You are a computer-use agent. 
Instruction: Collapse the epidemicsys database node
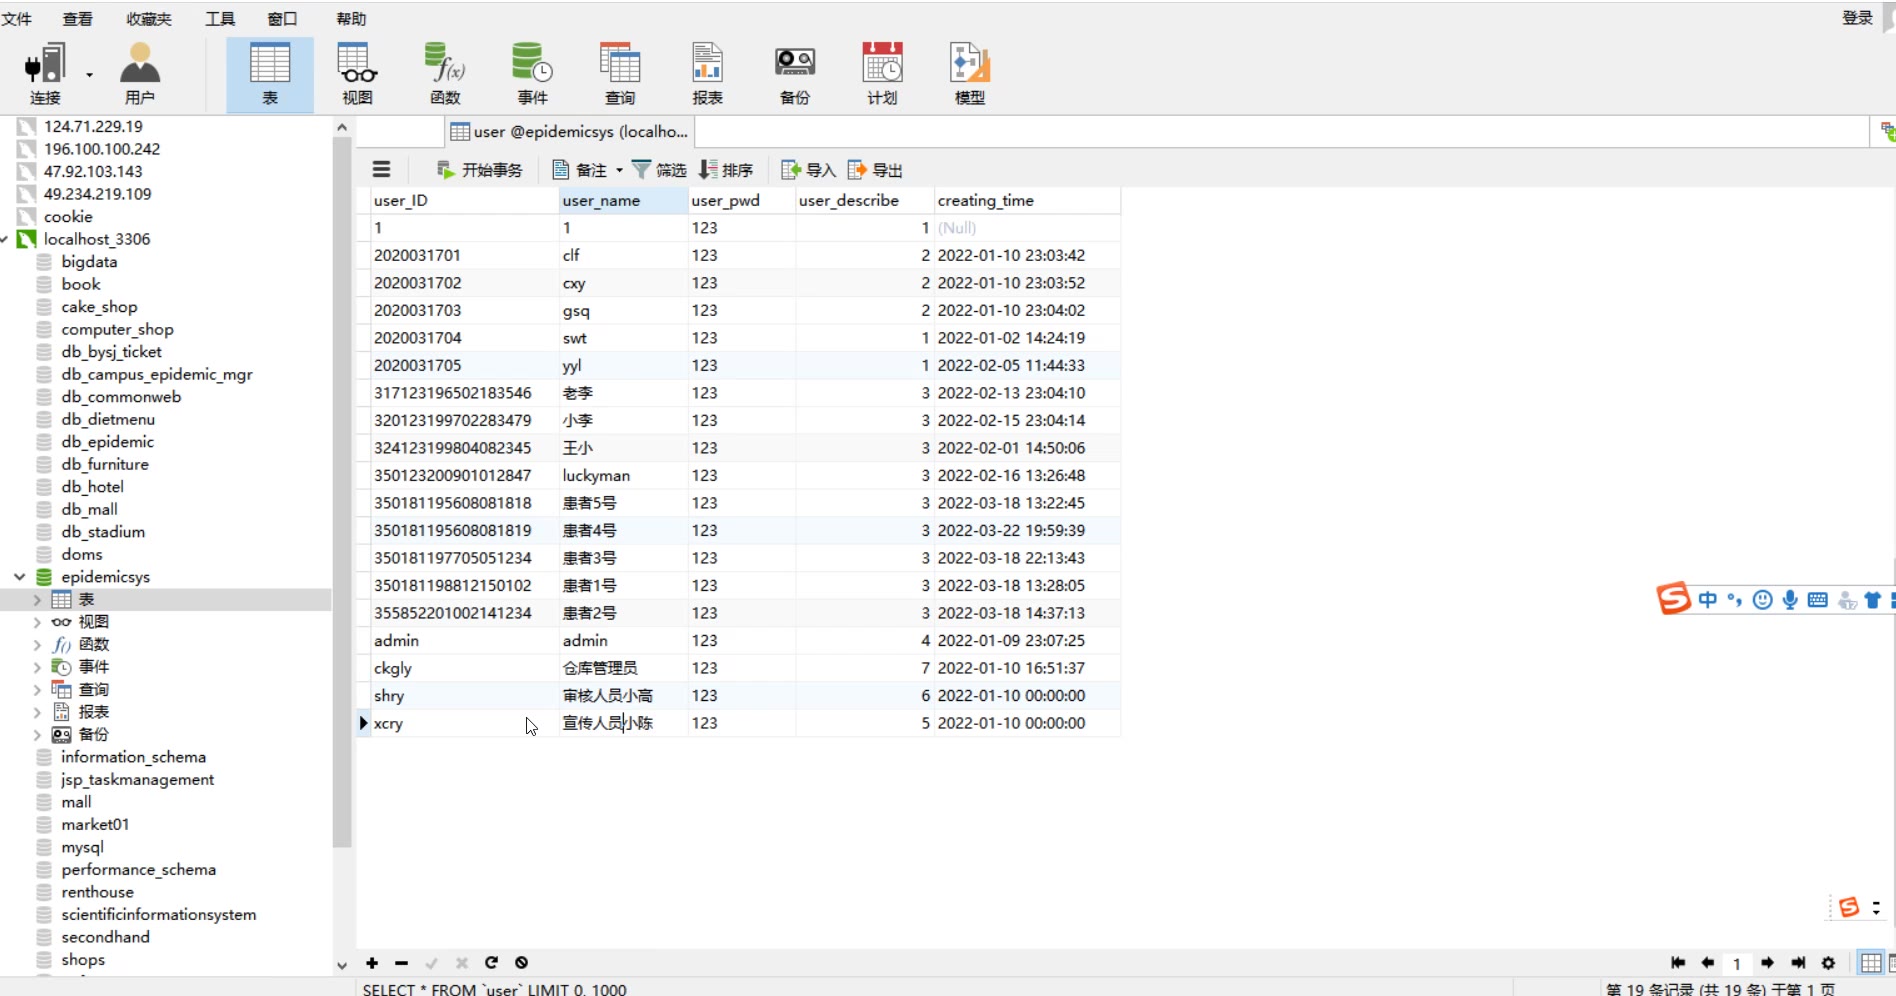[x=19, y=577]
